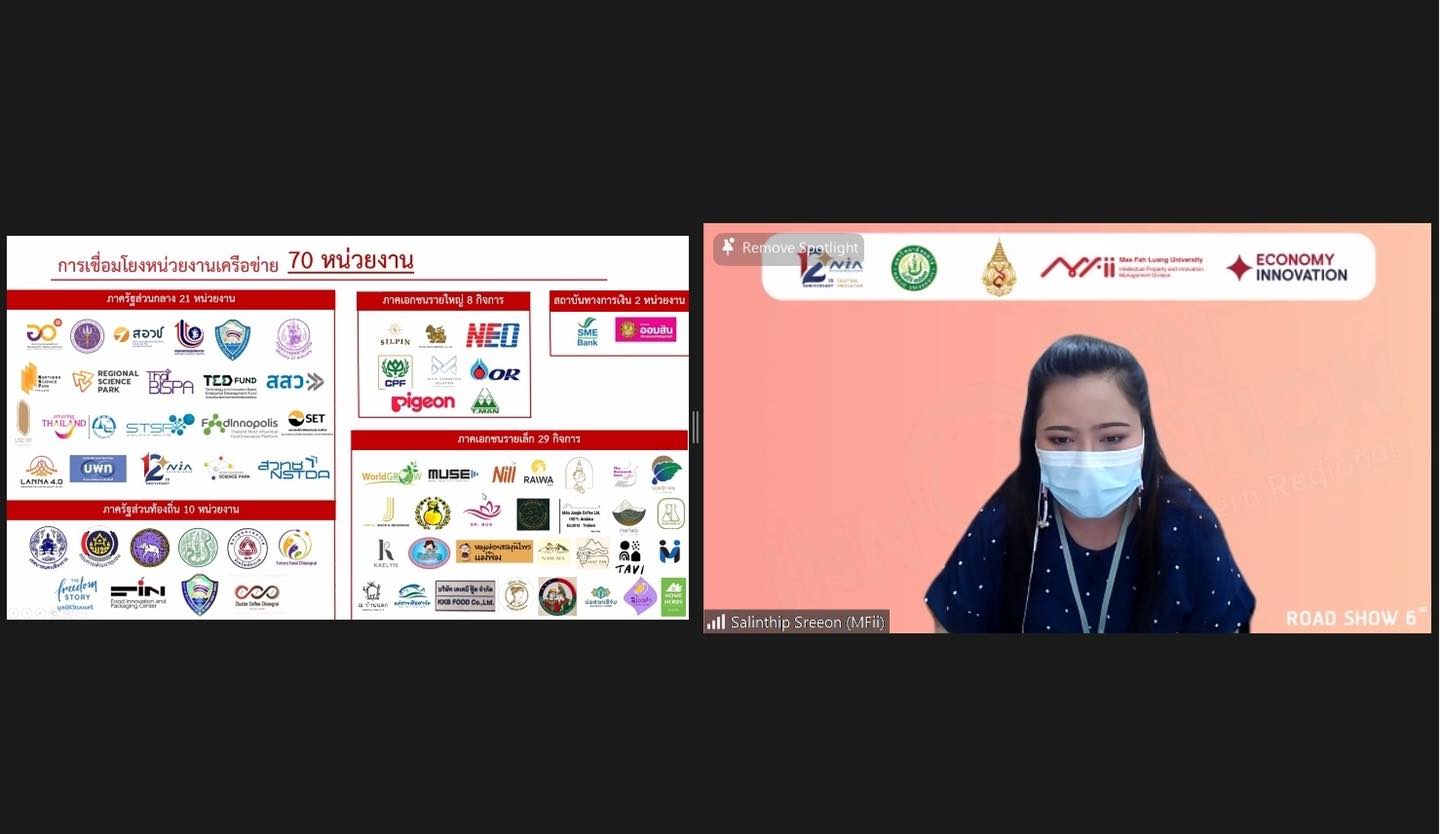Click the T.MAN logo on the slide
Image resolution: width=1440 pixels, height=834 pixels.
coord(485,401)
